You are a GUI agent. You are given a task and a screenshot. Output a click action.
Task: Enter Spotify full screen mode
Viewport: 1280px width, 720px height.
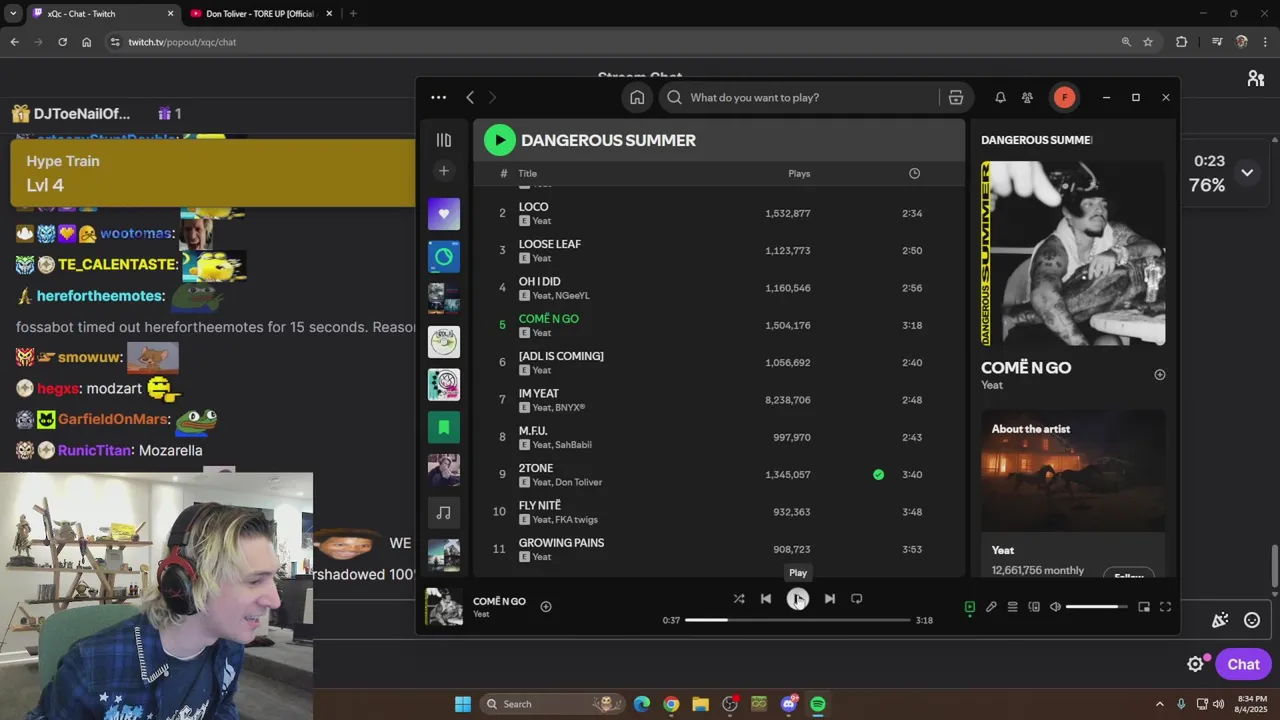1165,607
